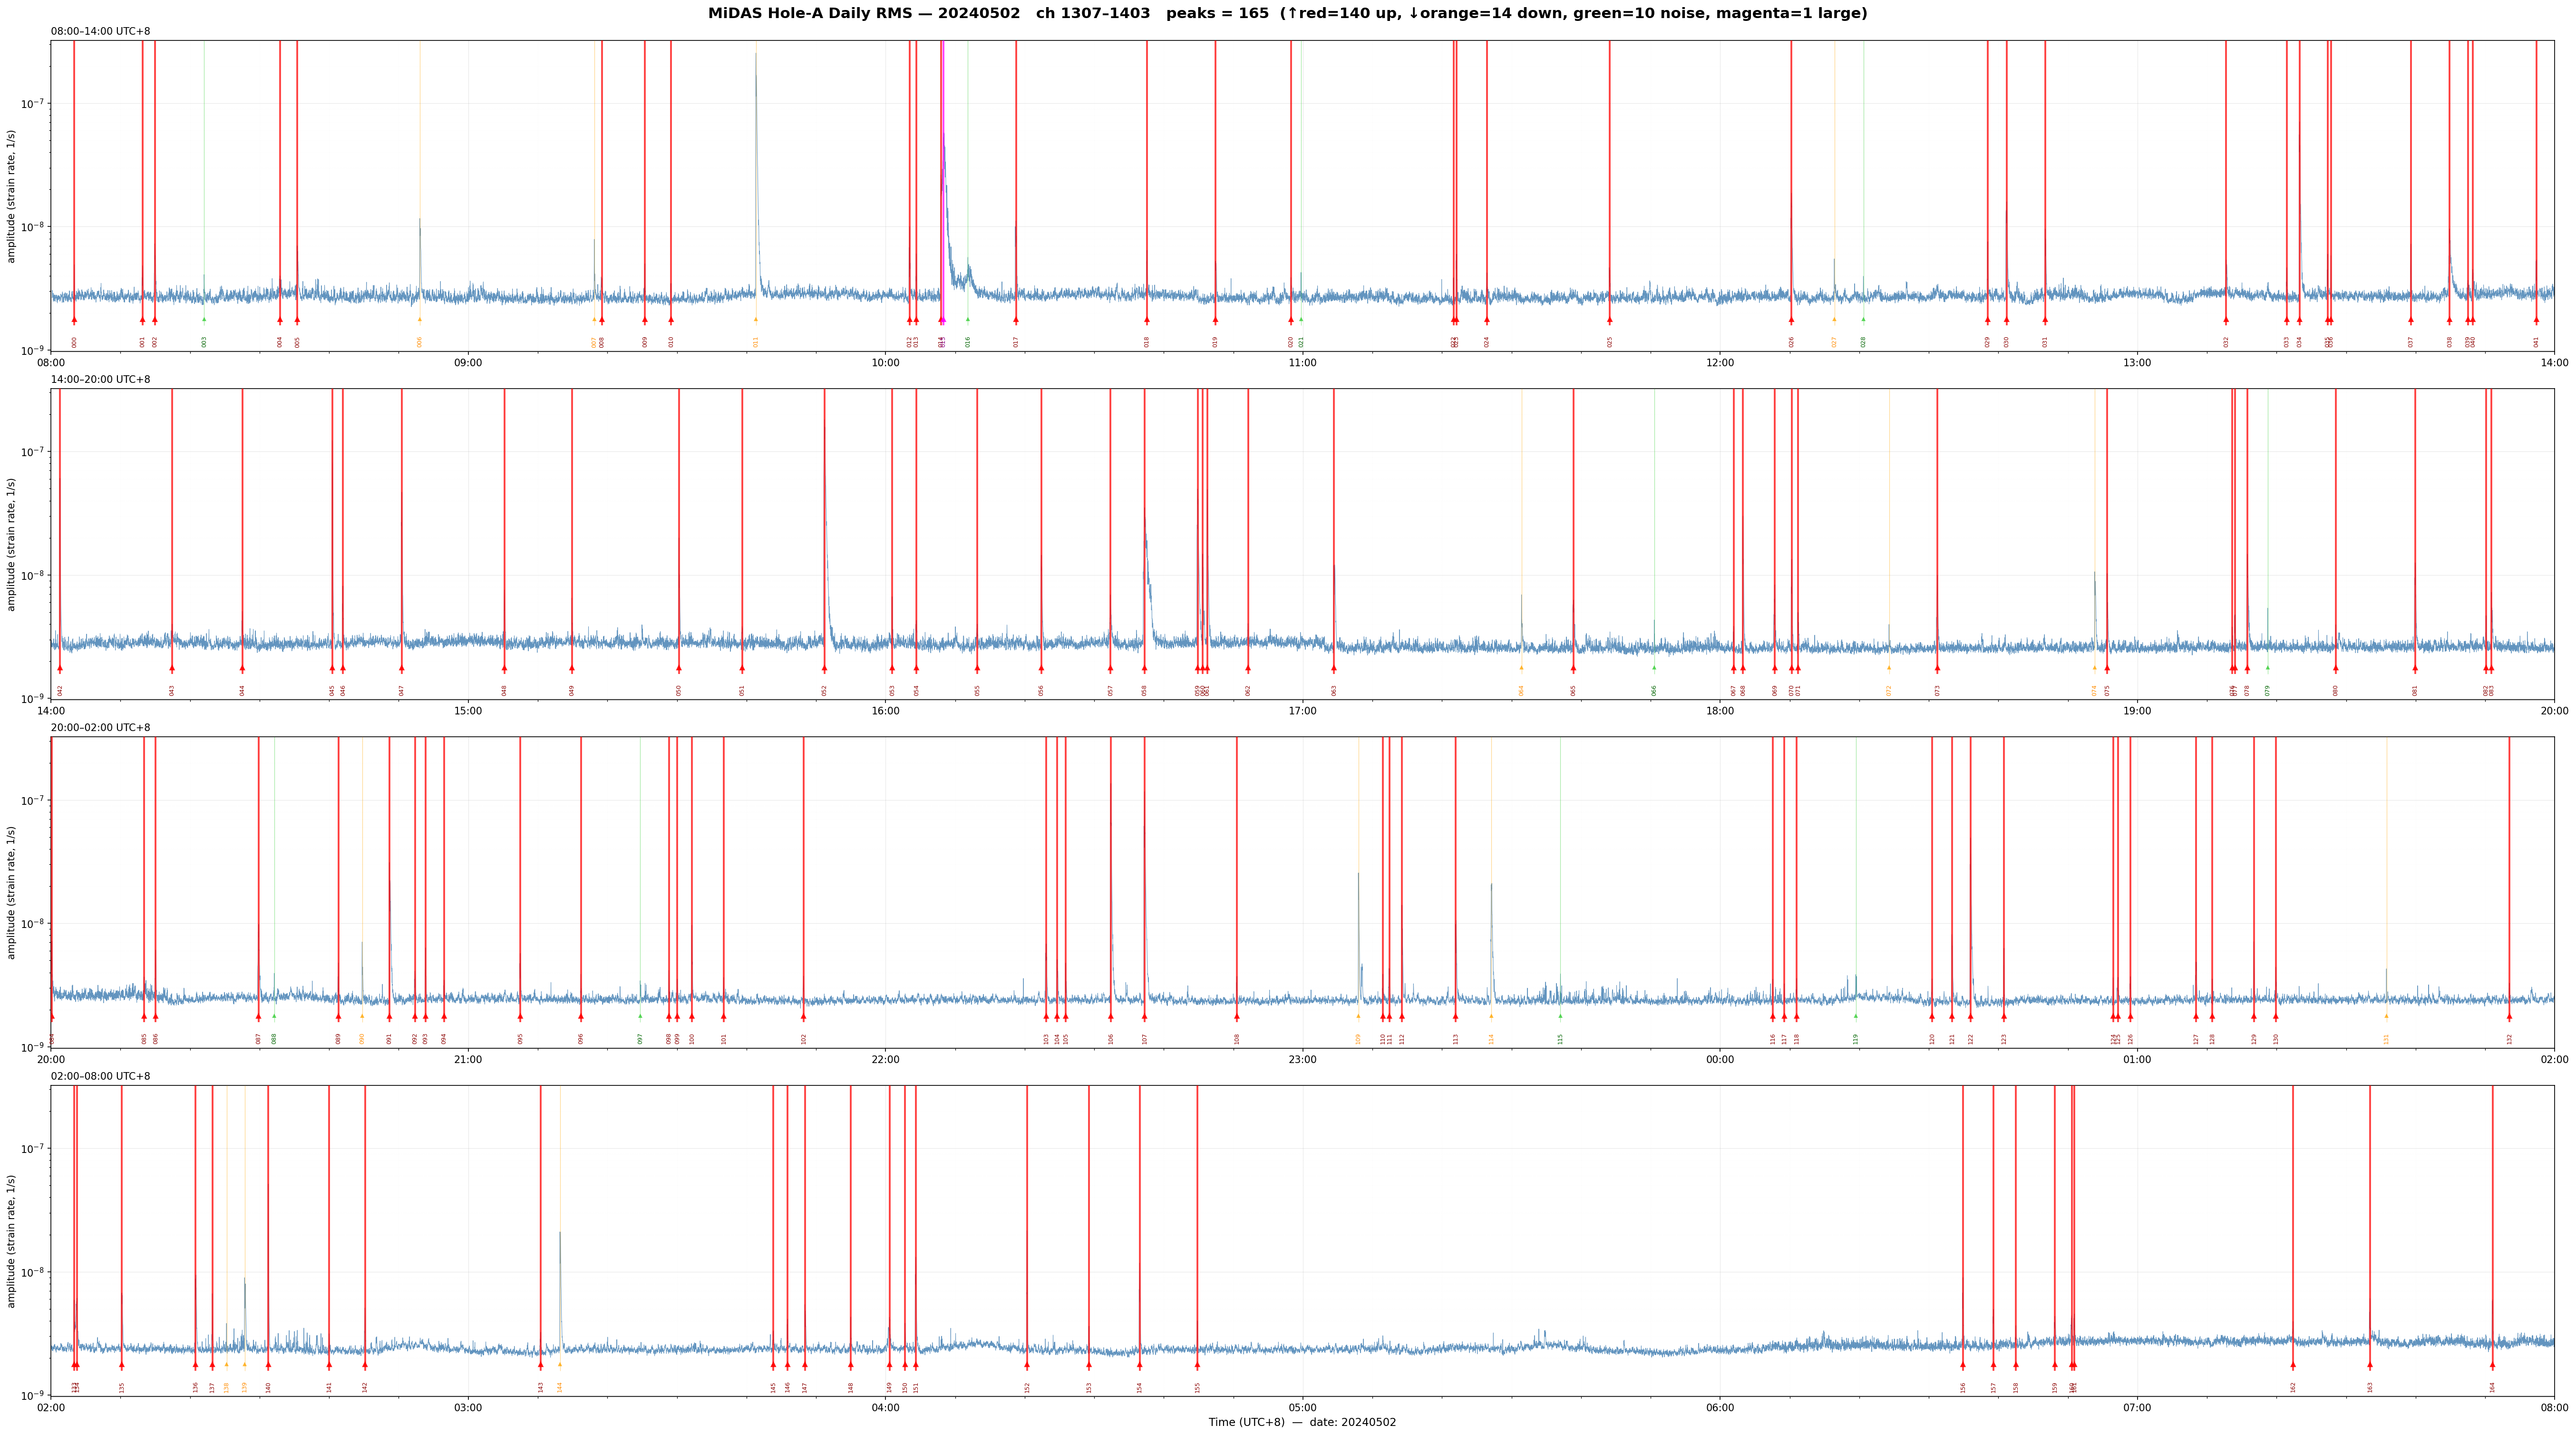Click the 12:00 x-axis tick label
The height and width of the screenshot is (1435, 2576).
[1720, 363]
